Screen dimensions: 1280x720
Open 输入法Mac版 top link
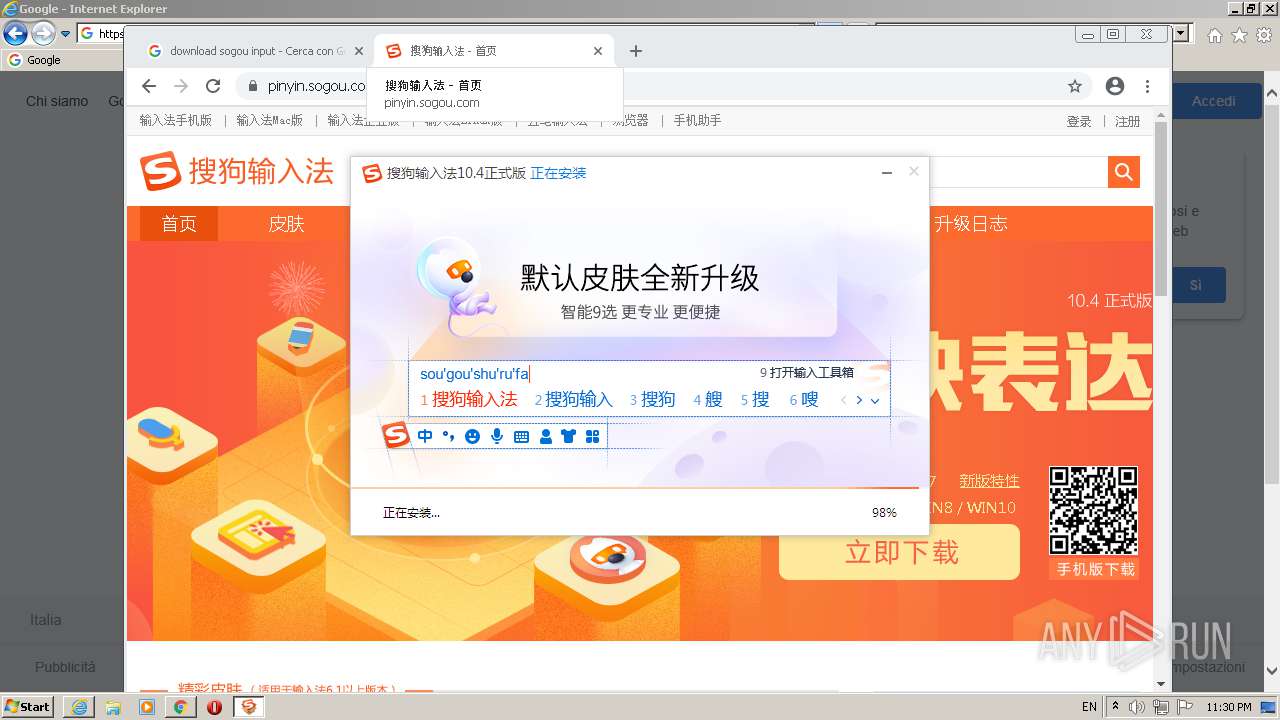point(270,120)
